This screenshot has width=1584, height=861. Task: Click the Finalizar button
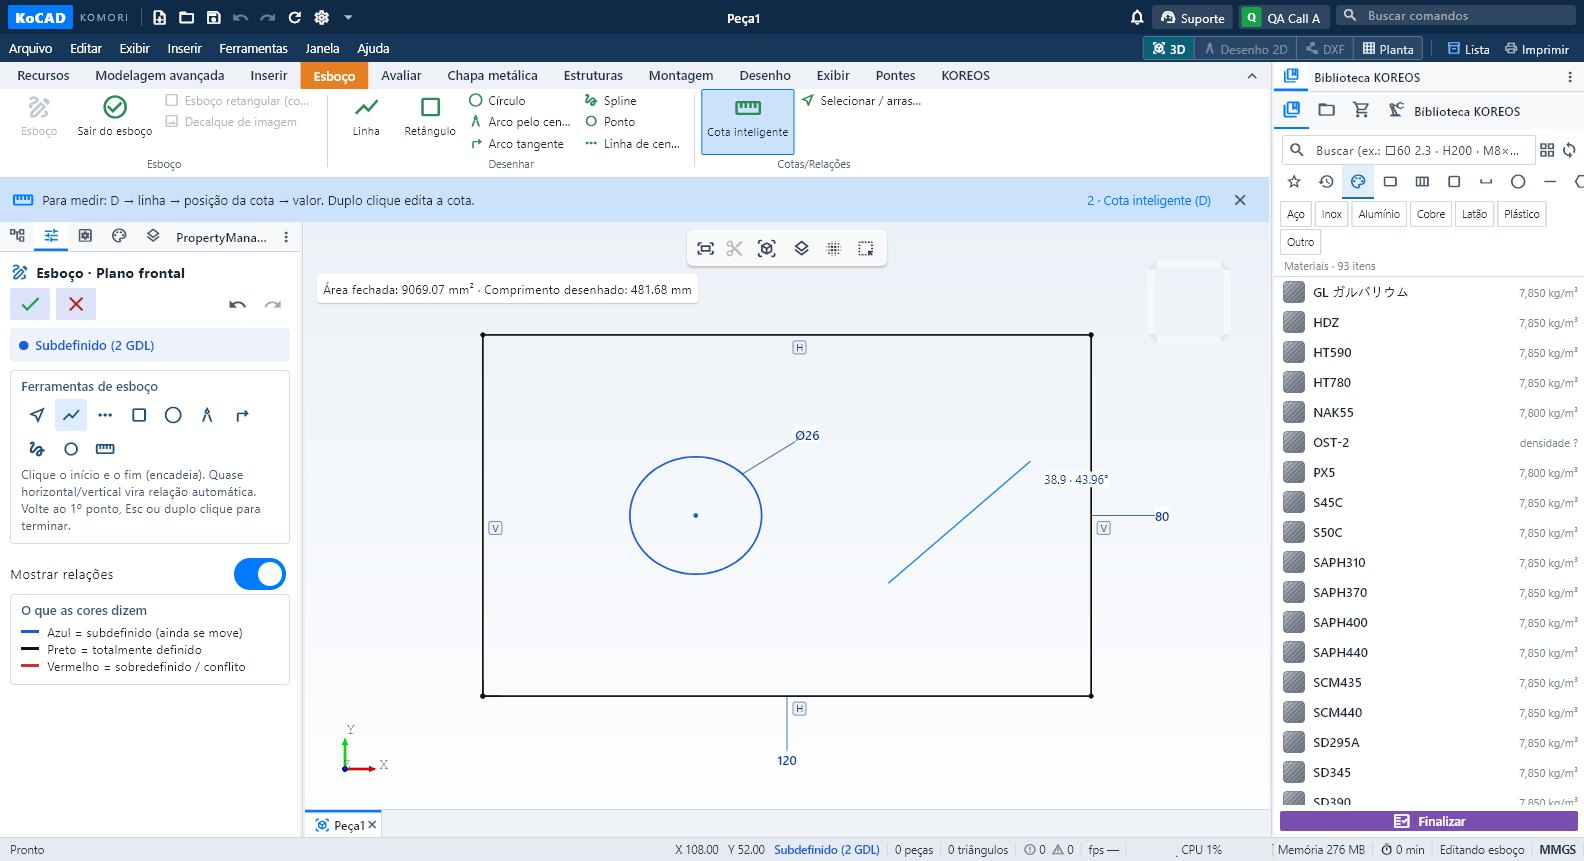(1429, 821)
